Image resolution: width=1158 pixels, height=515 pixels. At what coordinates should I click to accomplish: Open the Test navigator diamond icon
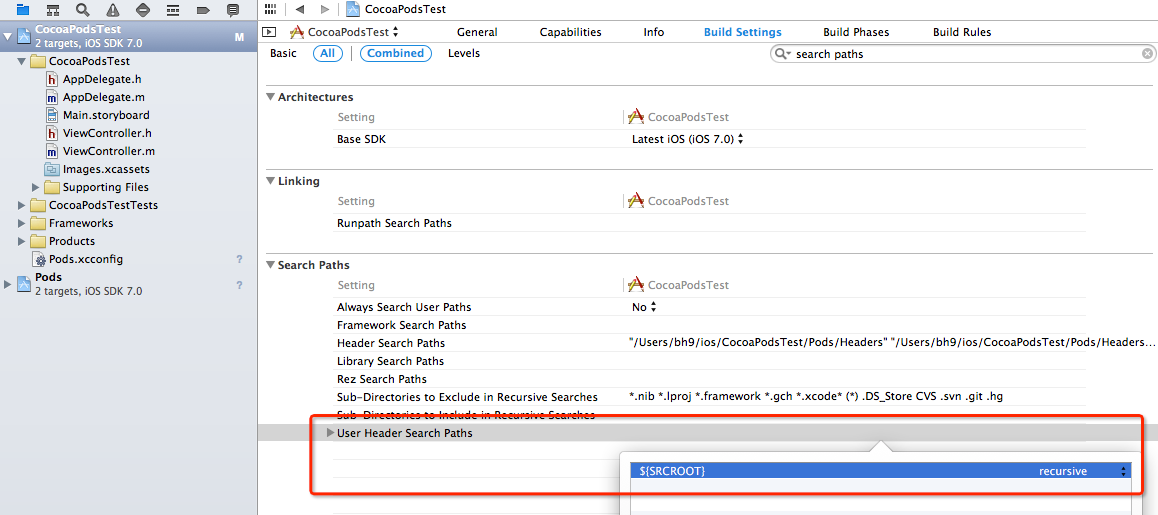[x=143, y=10]
